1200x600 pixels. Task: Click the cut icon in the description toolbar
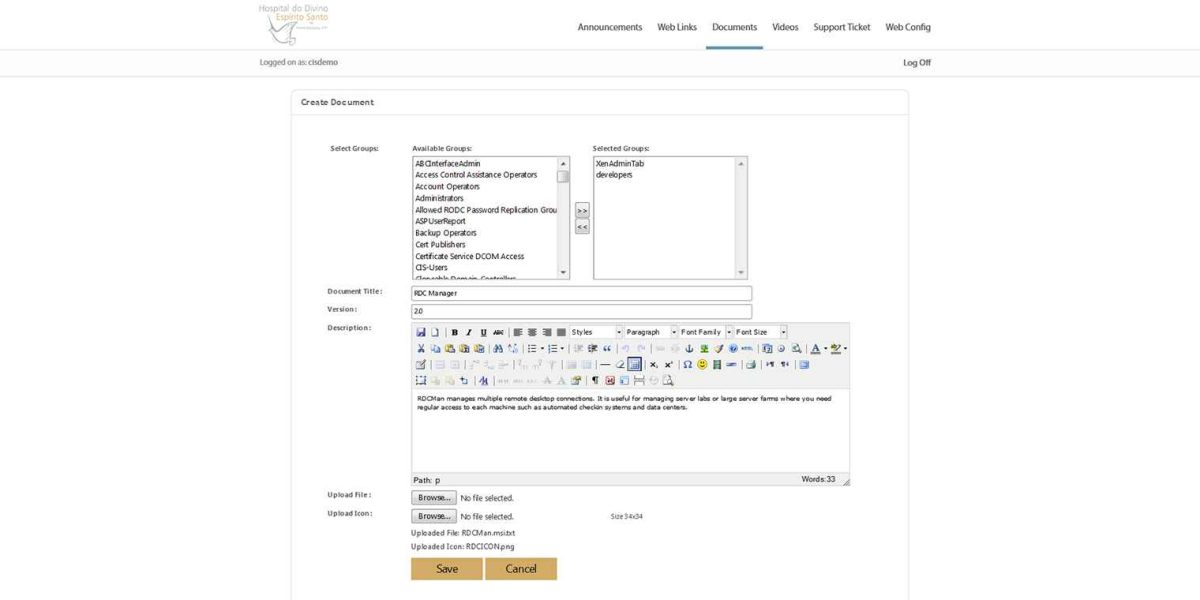[421, 348]
